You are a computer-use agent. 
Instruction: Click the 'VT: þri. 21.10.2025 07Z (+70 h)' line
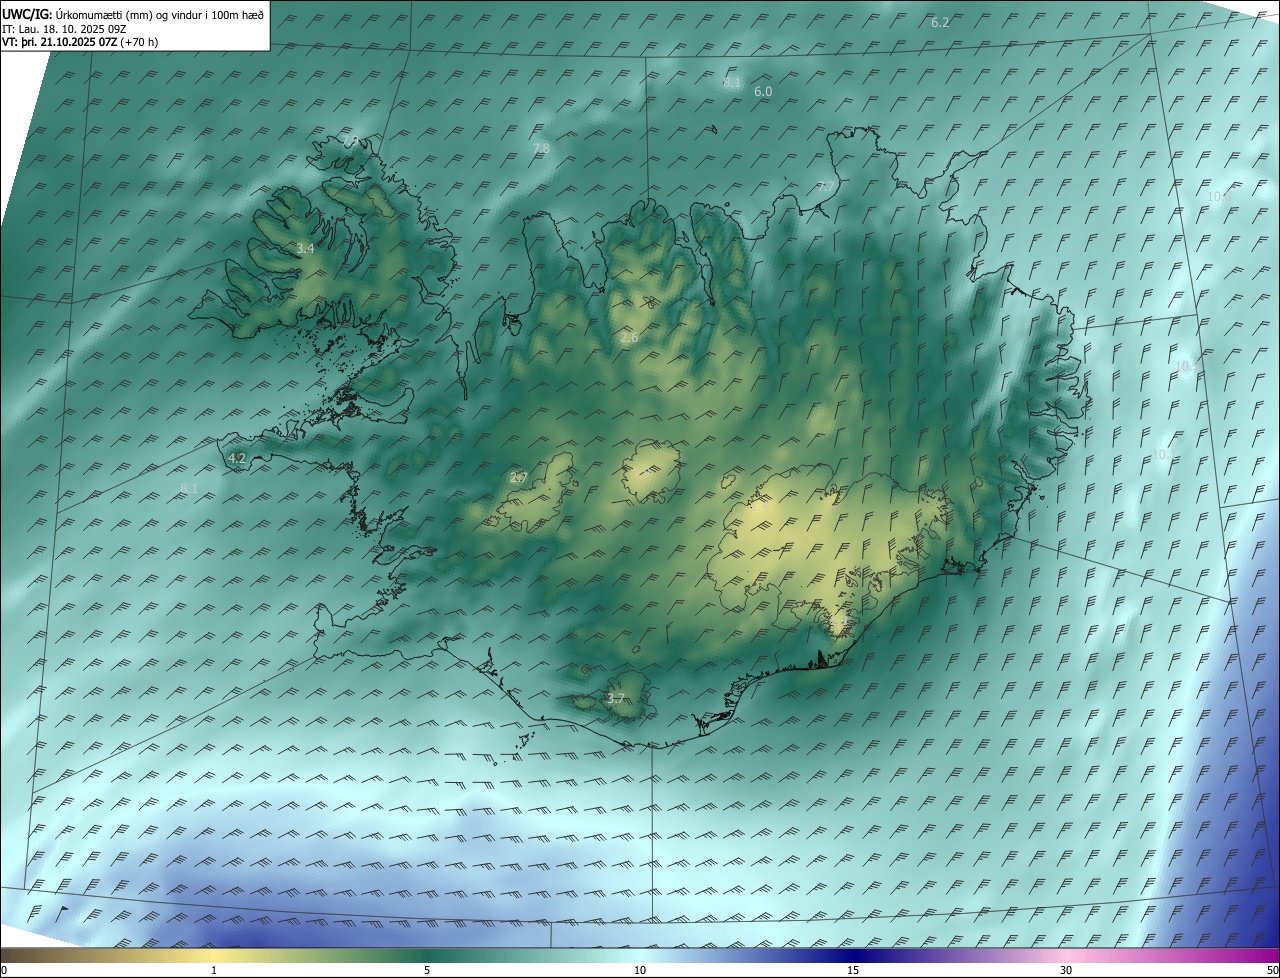pos(80,42)
